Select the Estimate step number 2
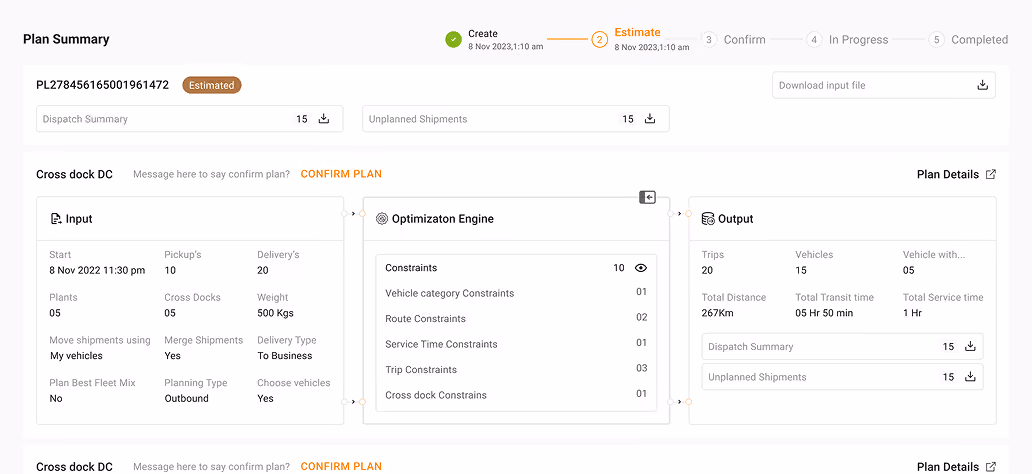The image size is (1032, 474). click(x=599, y=40)
